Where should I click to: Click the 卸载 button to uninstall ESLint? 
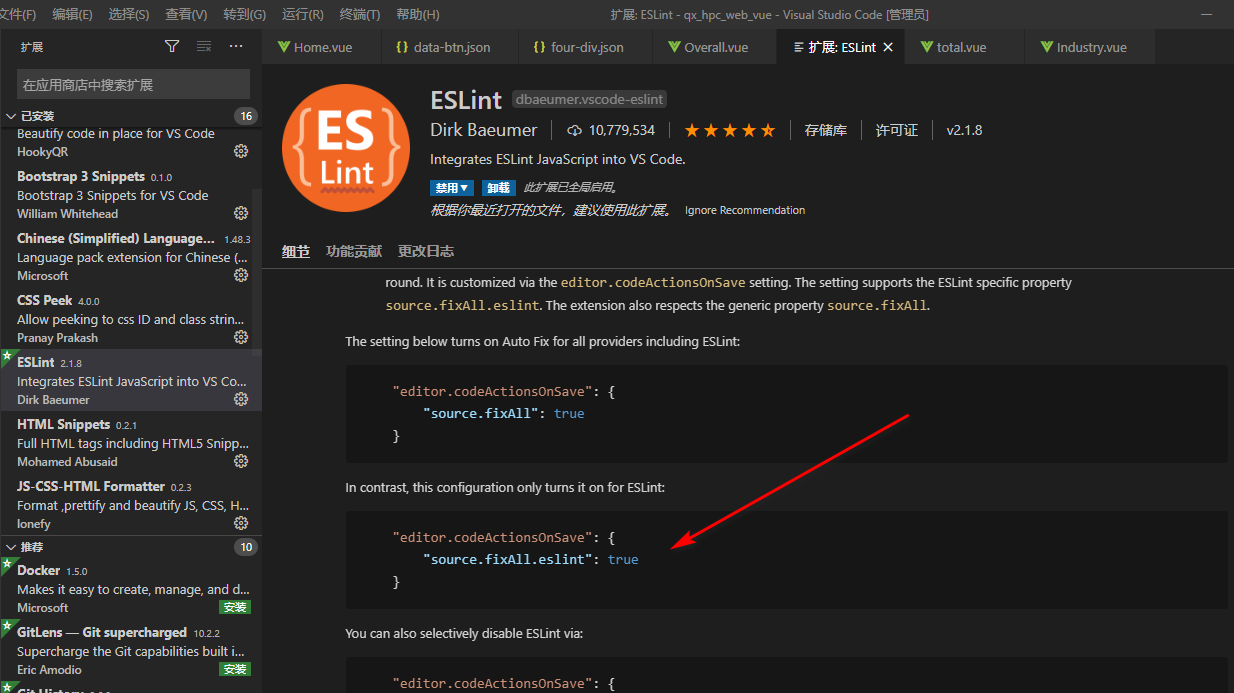497,187
